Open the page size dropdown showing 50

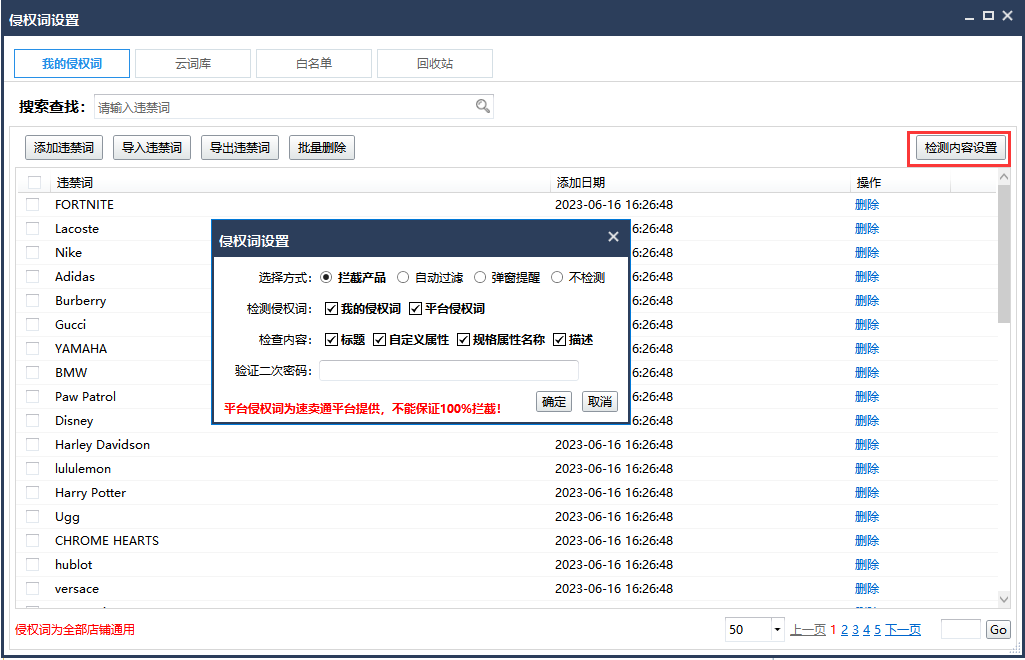pos(777,630)
